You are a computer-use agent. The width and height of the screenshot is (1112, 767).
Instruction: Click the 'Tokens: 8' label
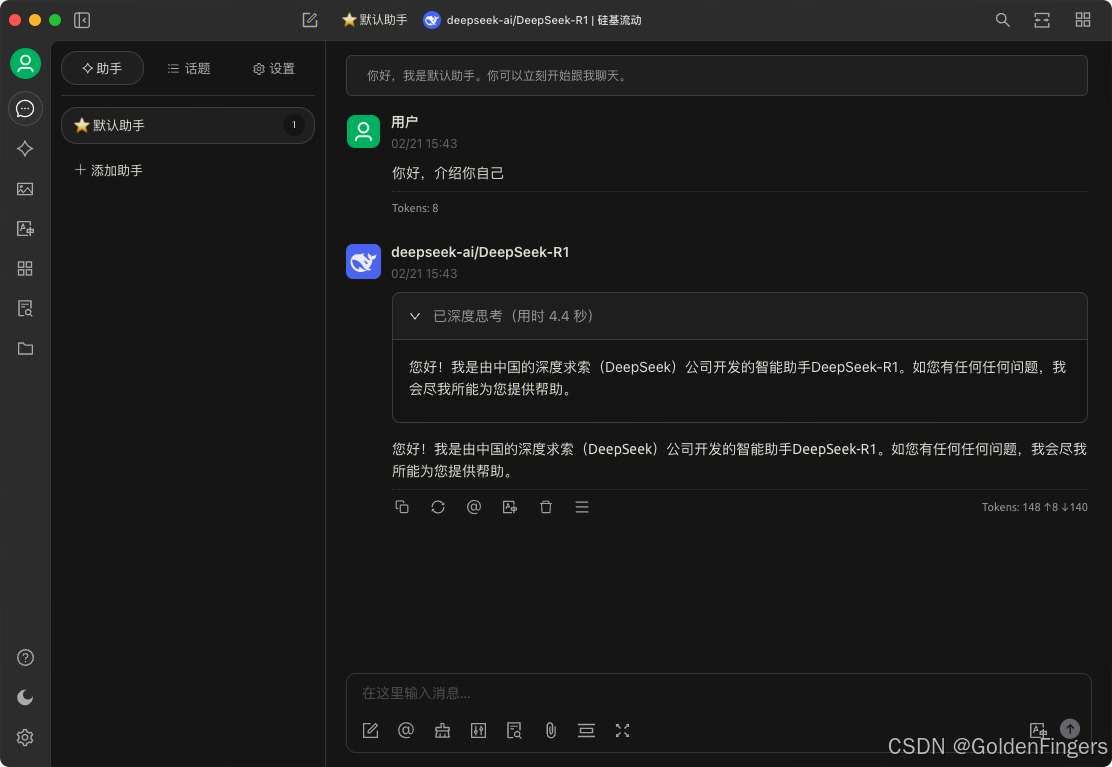[x=415, y=208]
